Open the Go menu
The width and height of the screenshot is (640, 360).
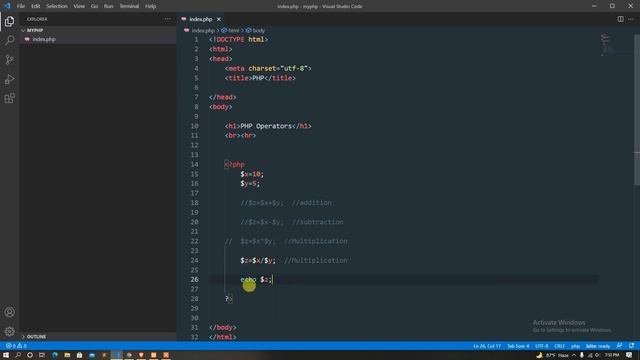coord(94,6)
